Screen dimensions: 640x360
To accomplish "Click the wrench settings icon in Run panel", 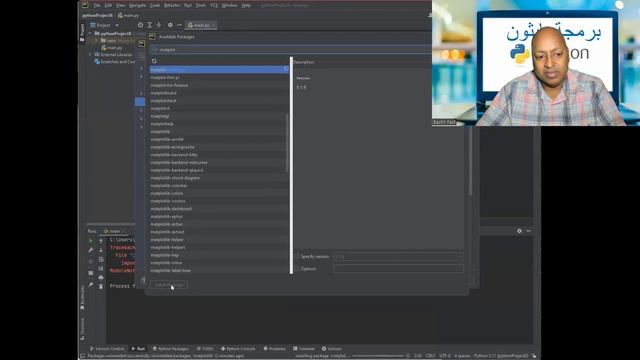I will click(91, 250).
